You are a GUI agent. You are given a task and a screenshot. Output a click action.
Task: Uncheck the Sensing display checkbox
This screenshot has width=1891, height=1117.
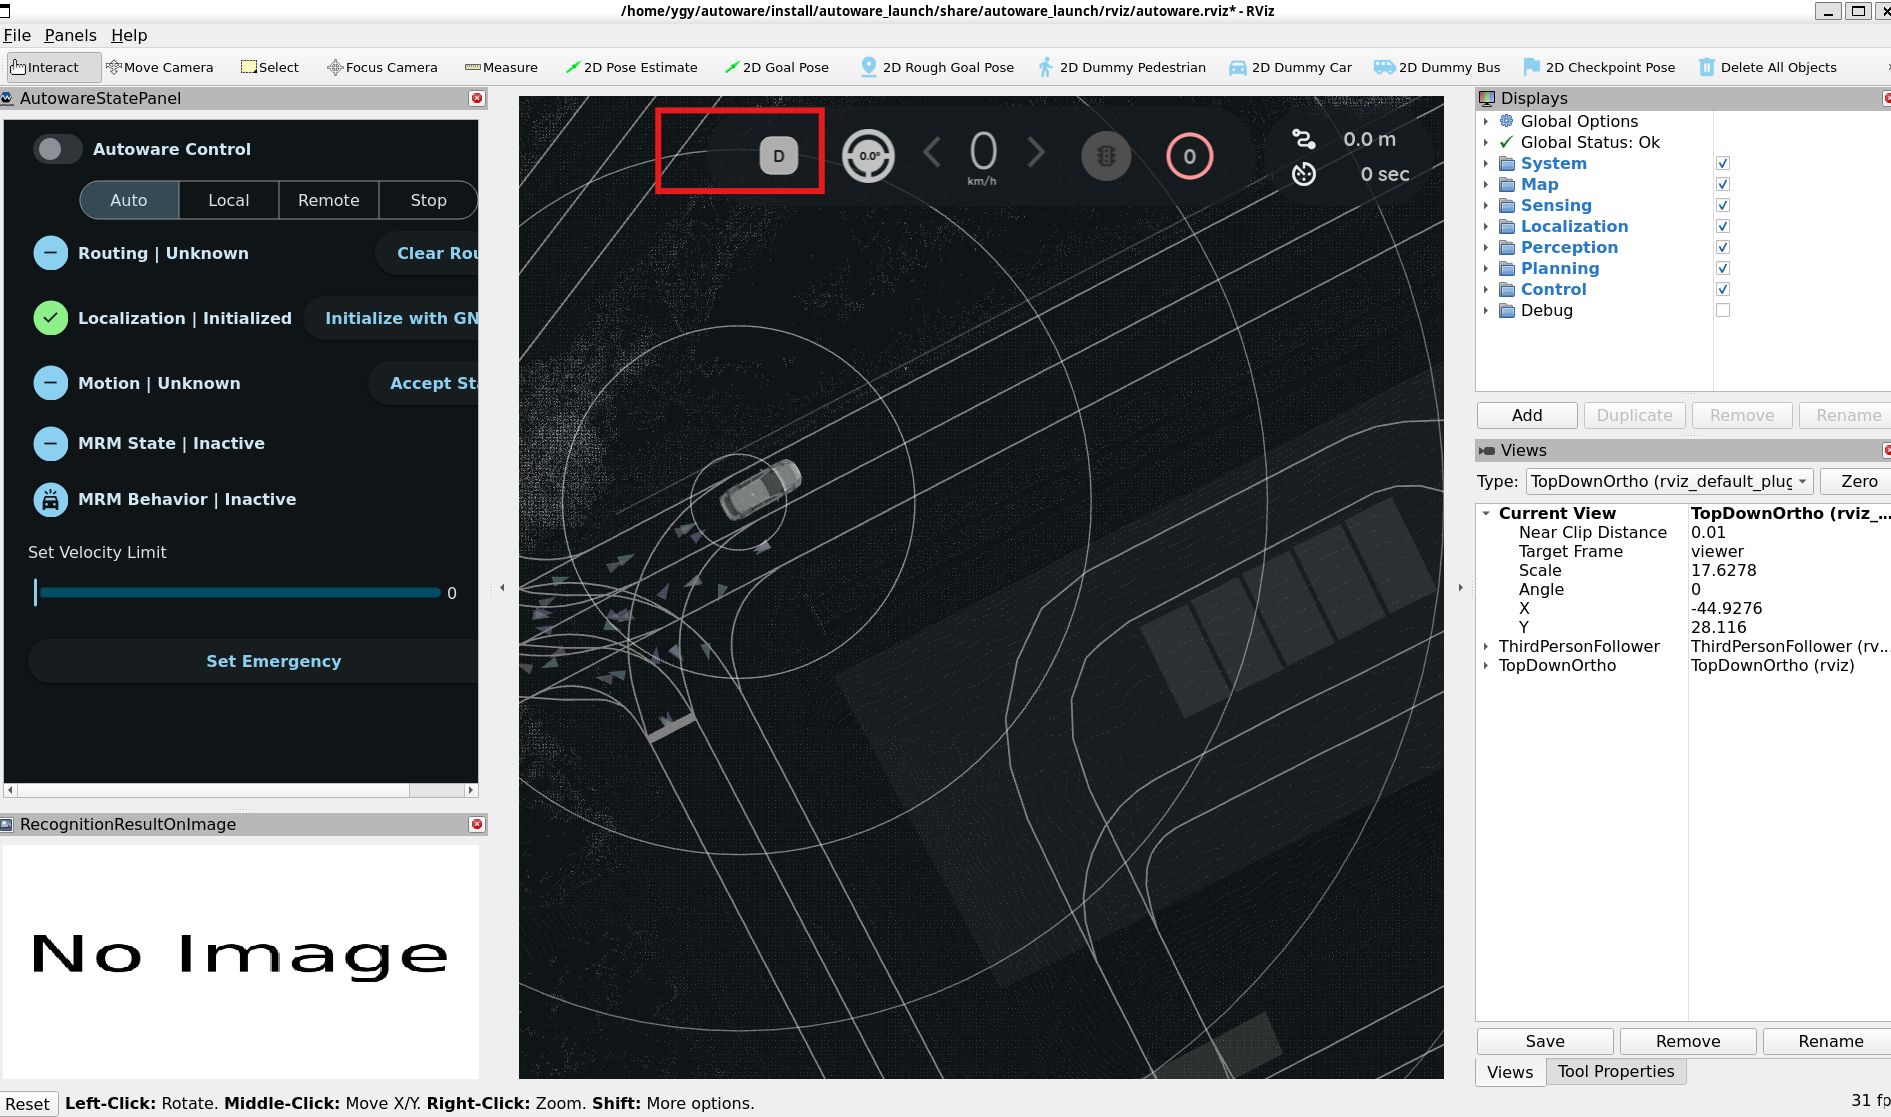(x=1723, y=205)
